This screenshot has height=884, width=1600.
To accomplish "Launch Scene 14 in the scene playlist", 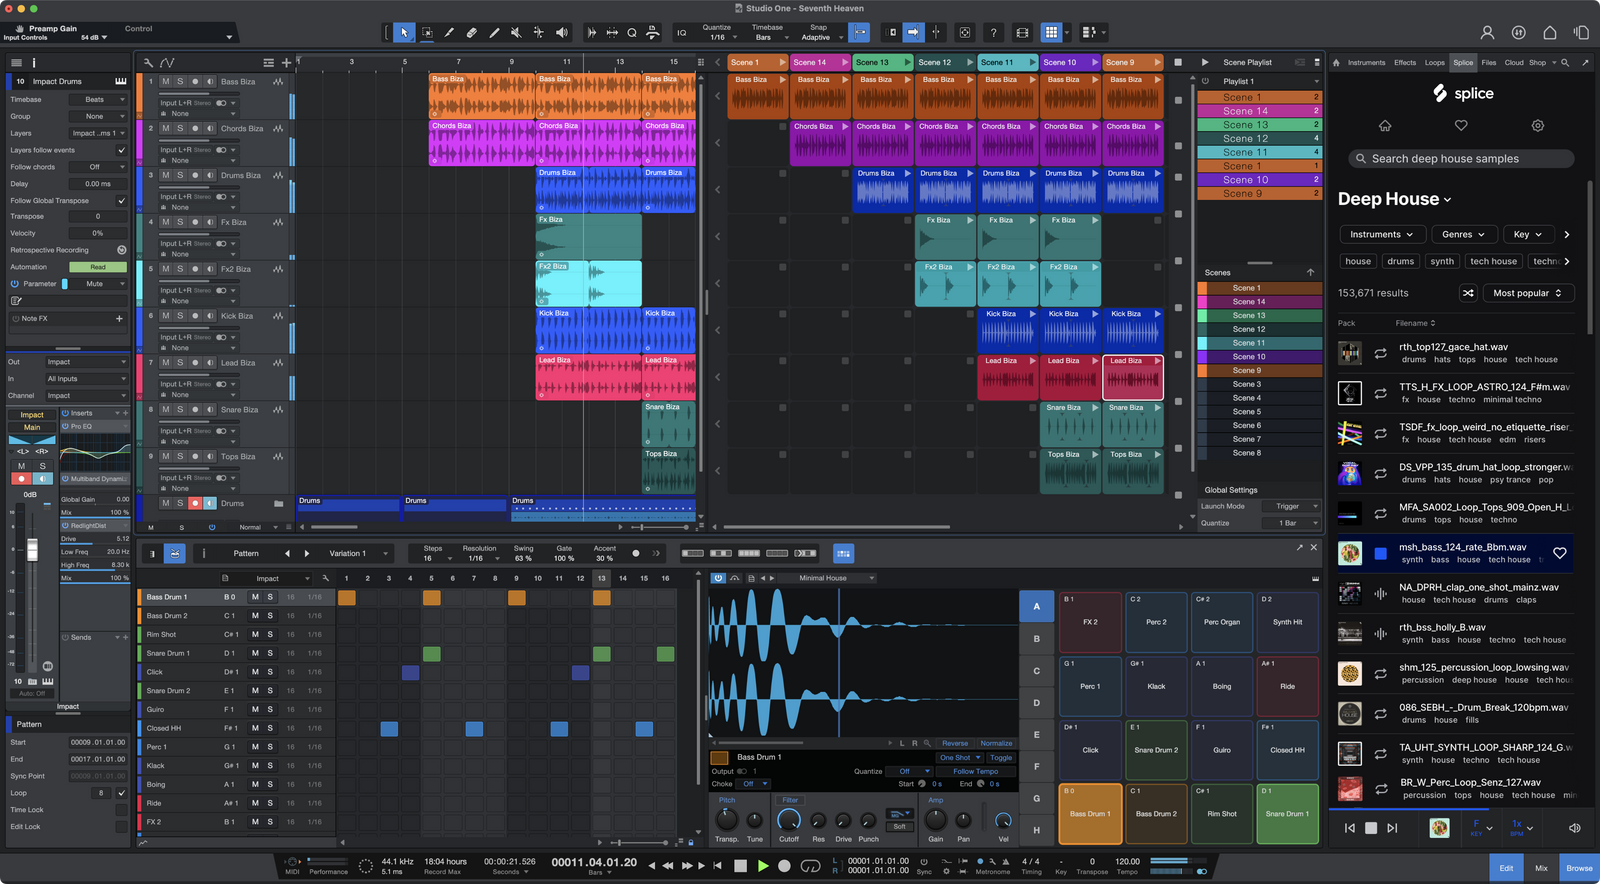I will coord(1260,111).
